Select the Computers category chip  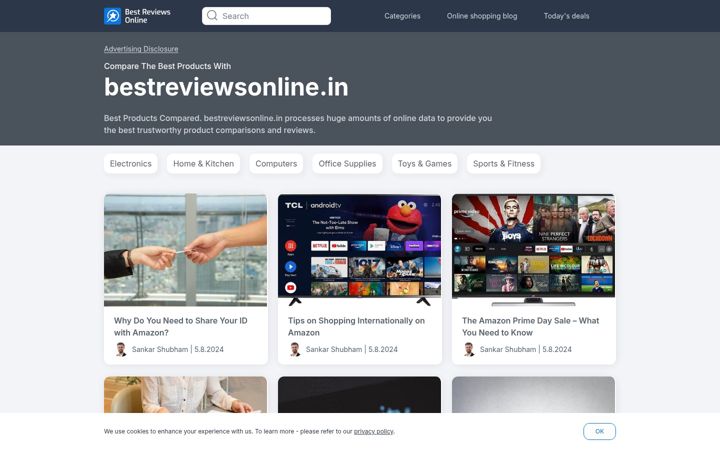coord(276,163)
